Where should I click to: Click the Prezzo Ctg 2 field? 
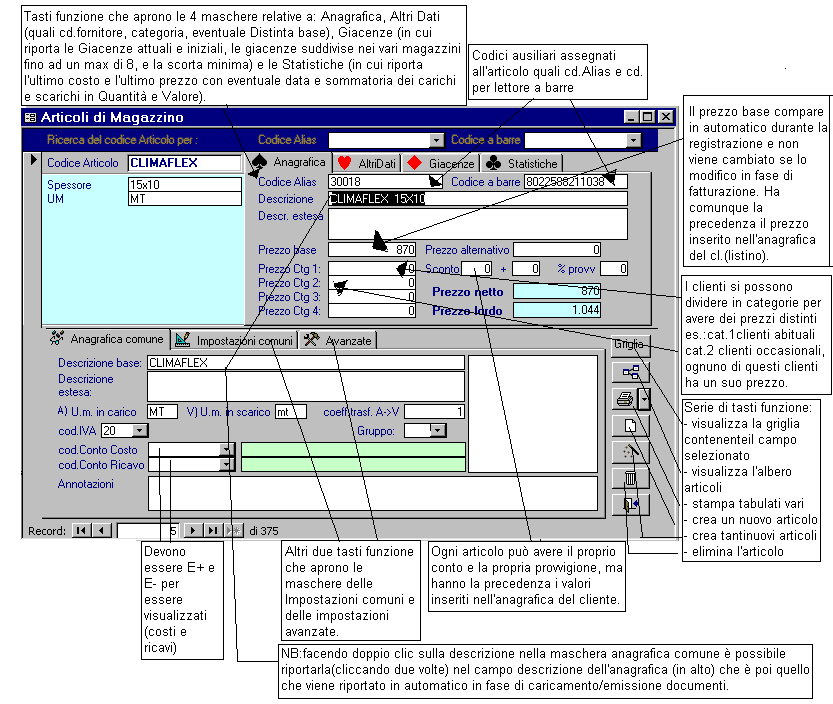click(372, 283)
